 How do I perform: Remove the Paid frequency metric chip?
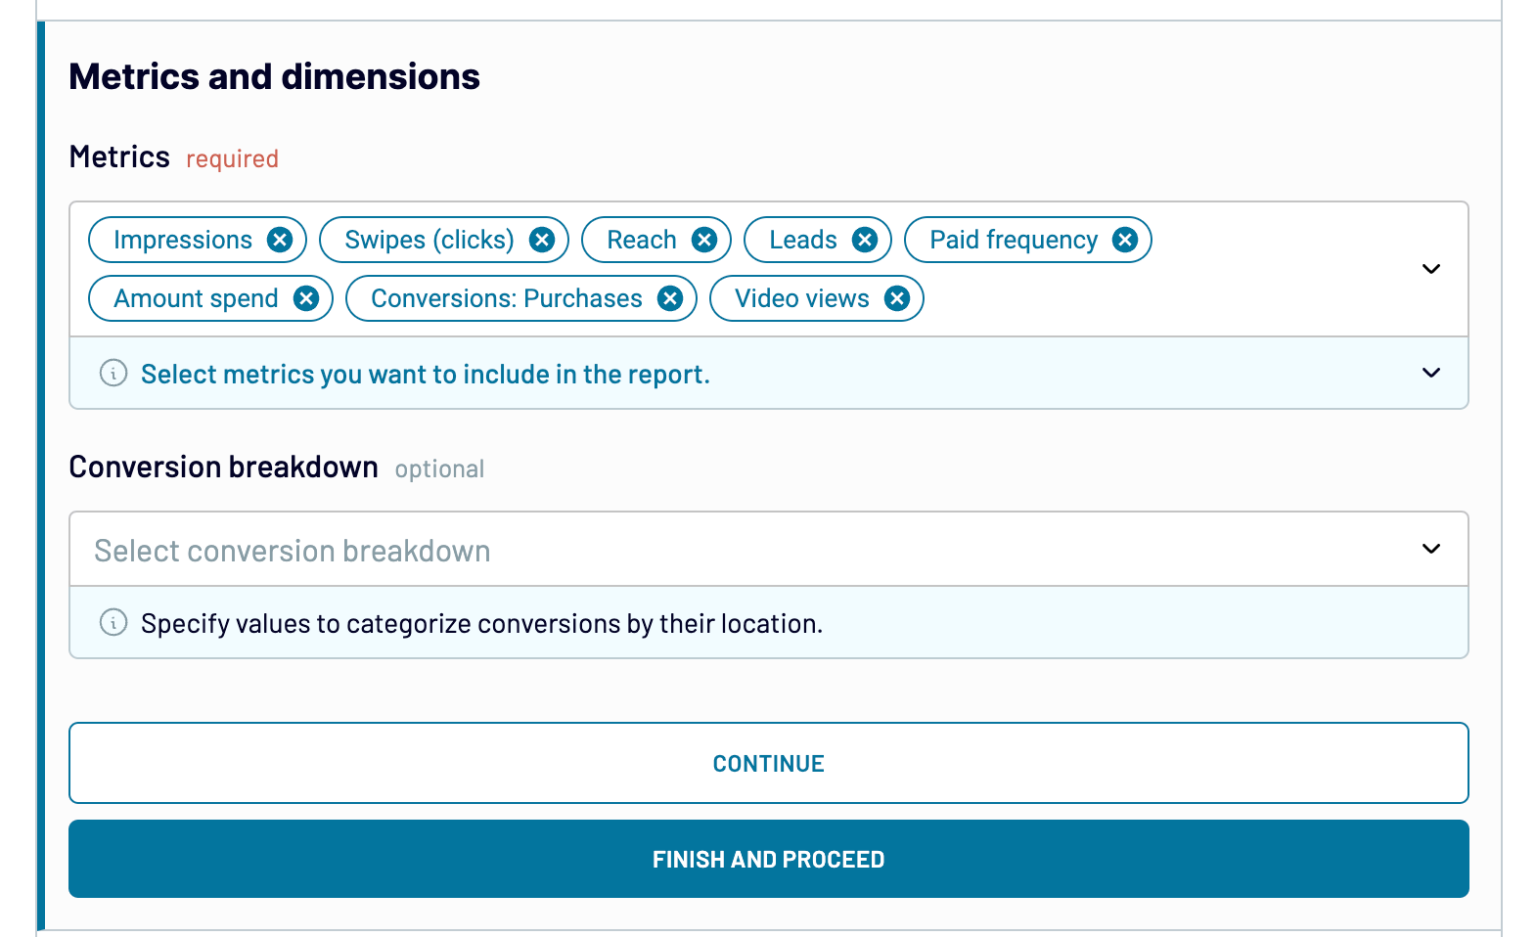click(x=1125, y=240)
